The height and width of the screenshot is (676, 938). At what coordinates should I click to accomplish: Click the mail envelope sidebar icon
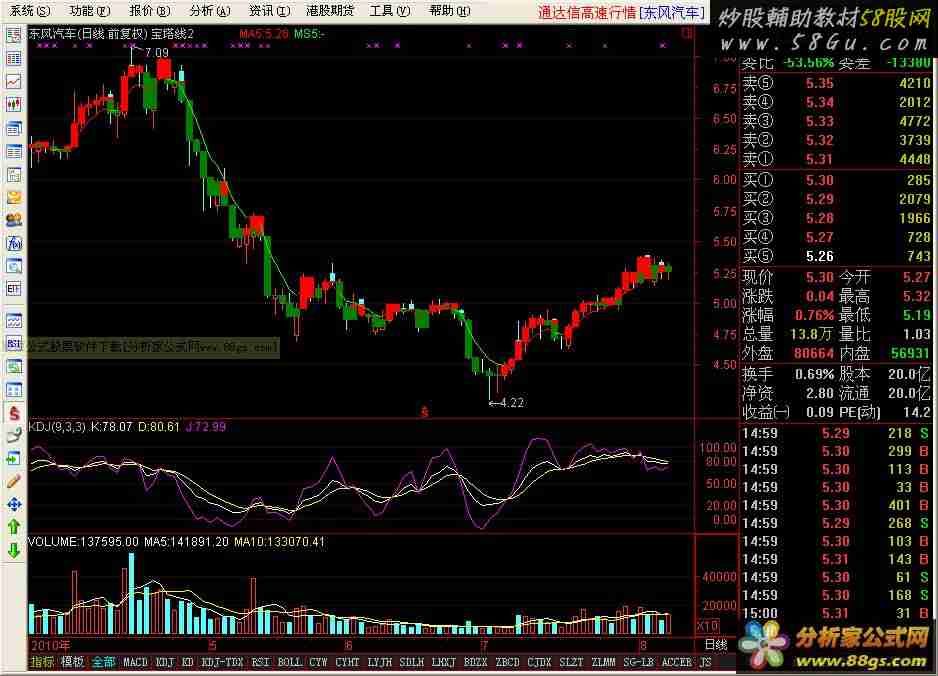pyautogui.click(x=14, y=197)
